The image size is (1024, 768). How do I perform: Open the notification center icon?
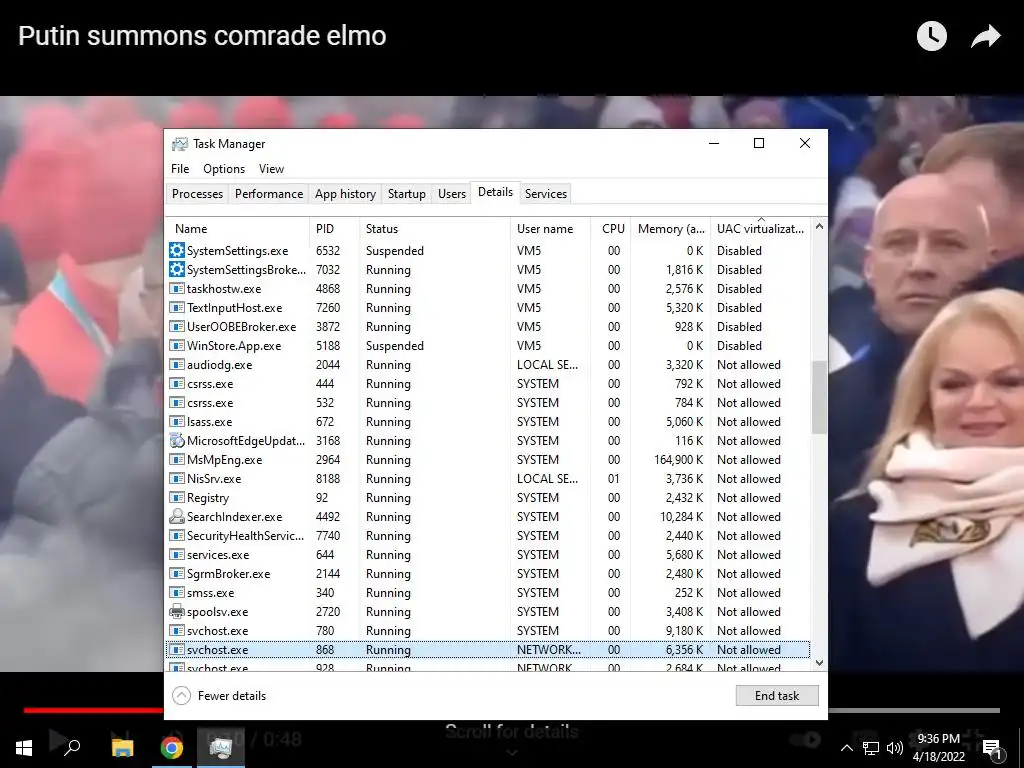tap(993, 750)
